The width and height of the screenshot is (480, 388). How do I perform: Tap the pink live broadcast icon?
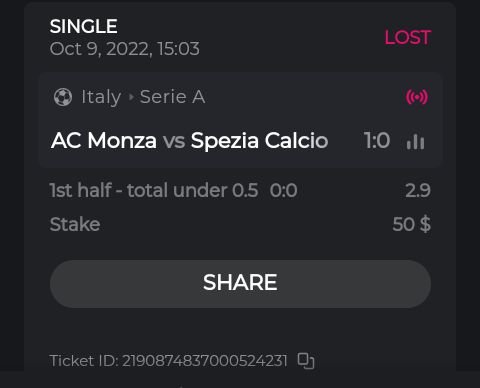coord(417,97)
